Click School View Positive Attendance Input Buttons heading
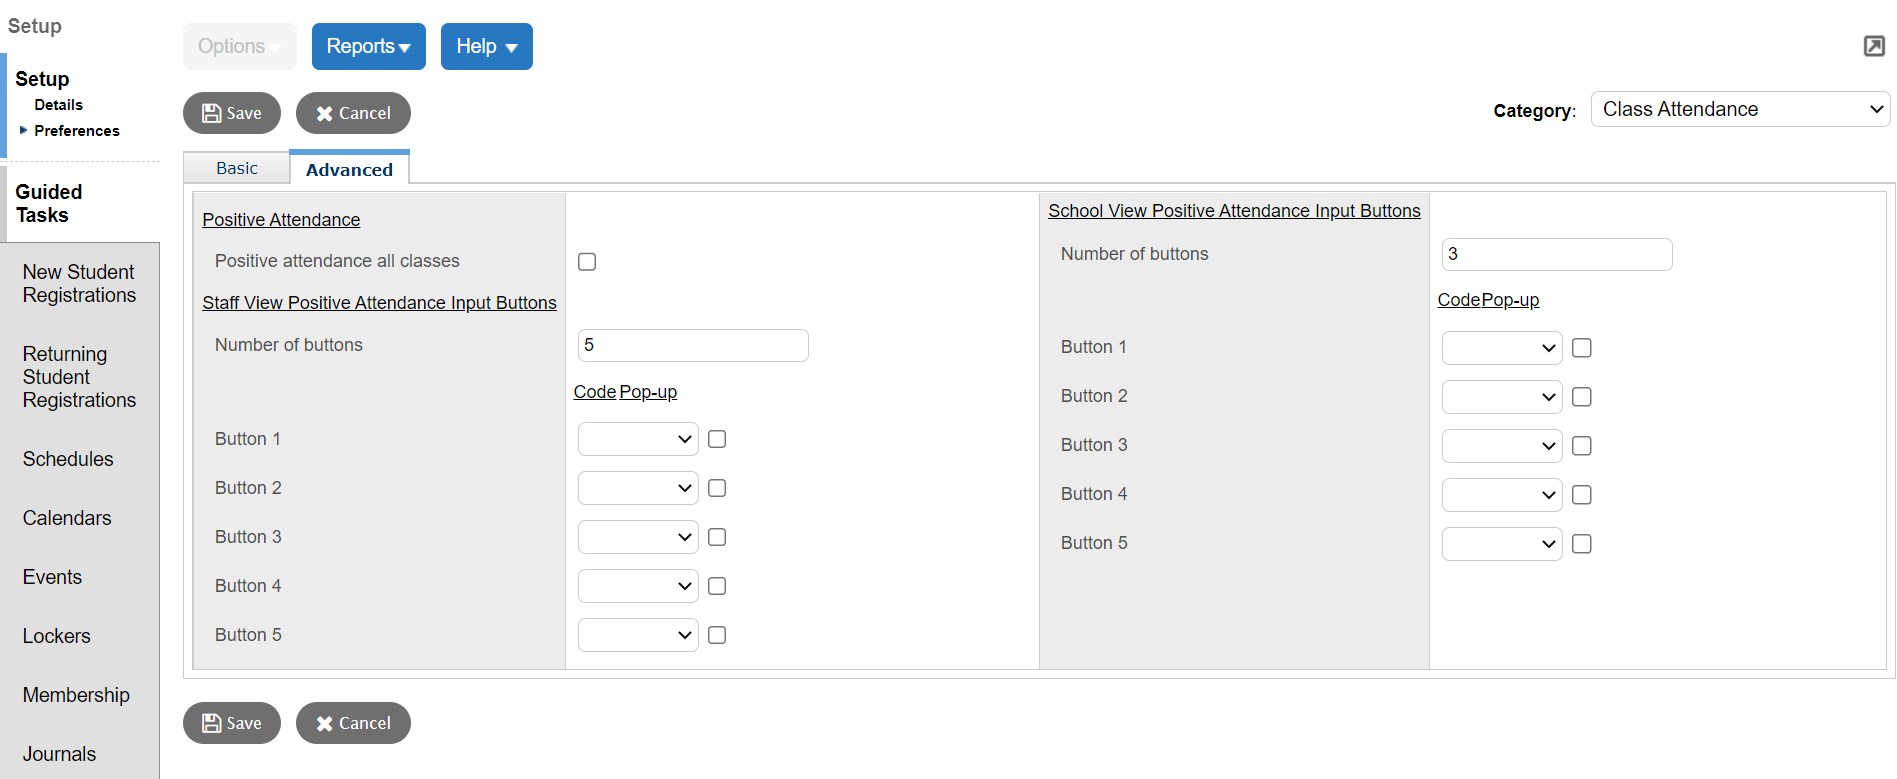The width and height of the screenshot is (1897, 779). (x=1234, y=211)
